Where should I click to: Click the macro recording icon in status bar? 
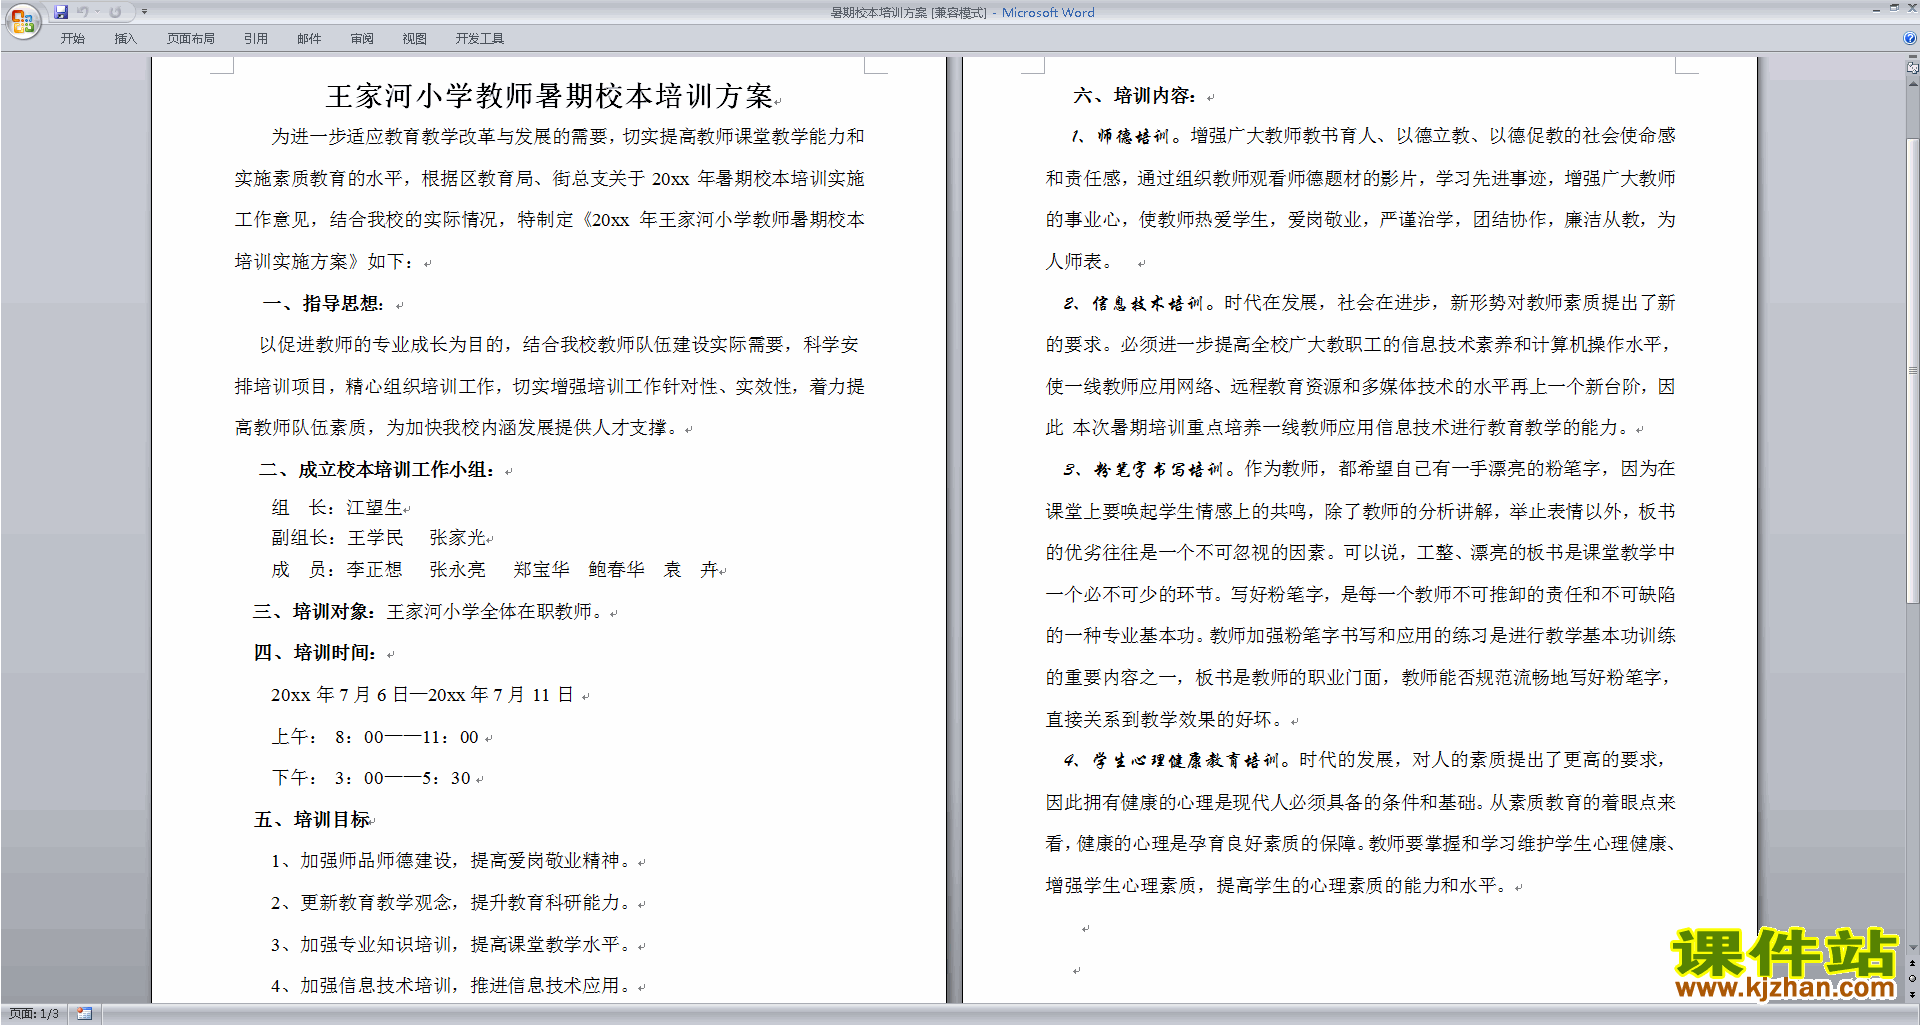[85, 1014]
